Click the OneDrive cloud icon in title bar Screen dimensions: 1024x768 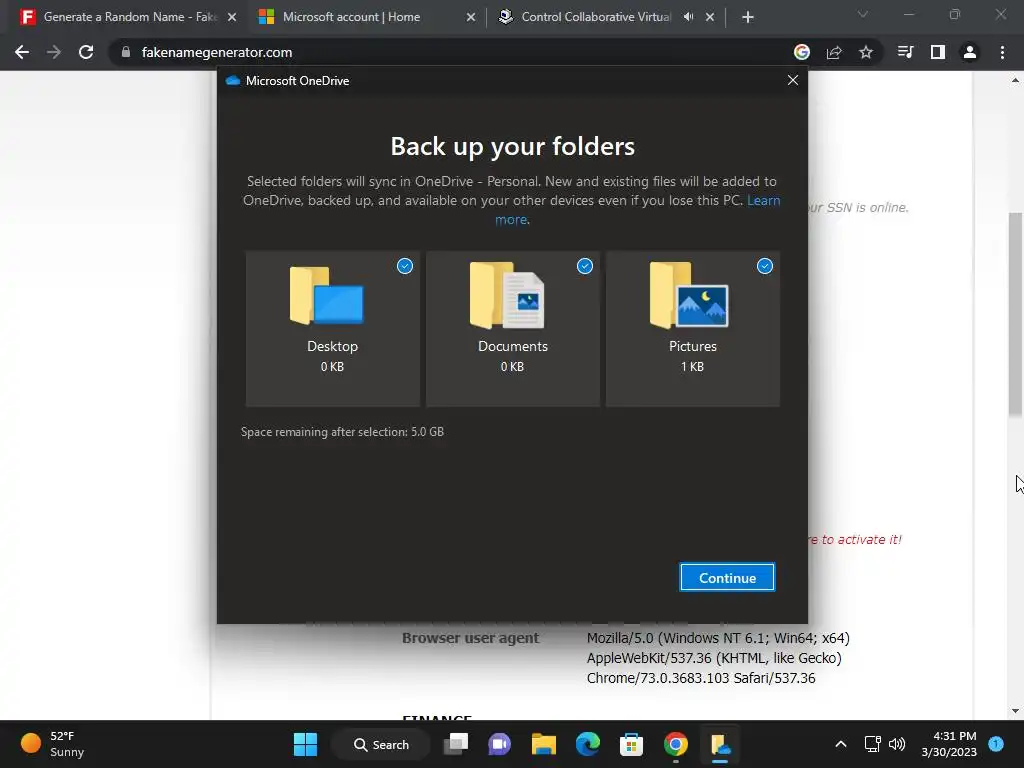[x=232, y=80]
